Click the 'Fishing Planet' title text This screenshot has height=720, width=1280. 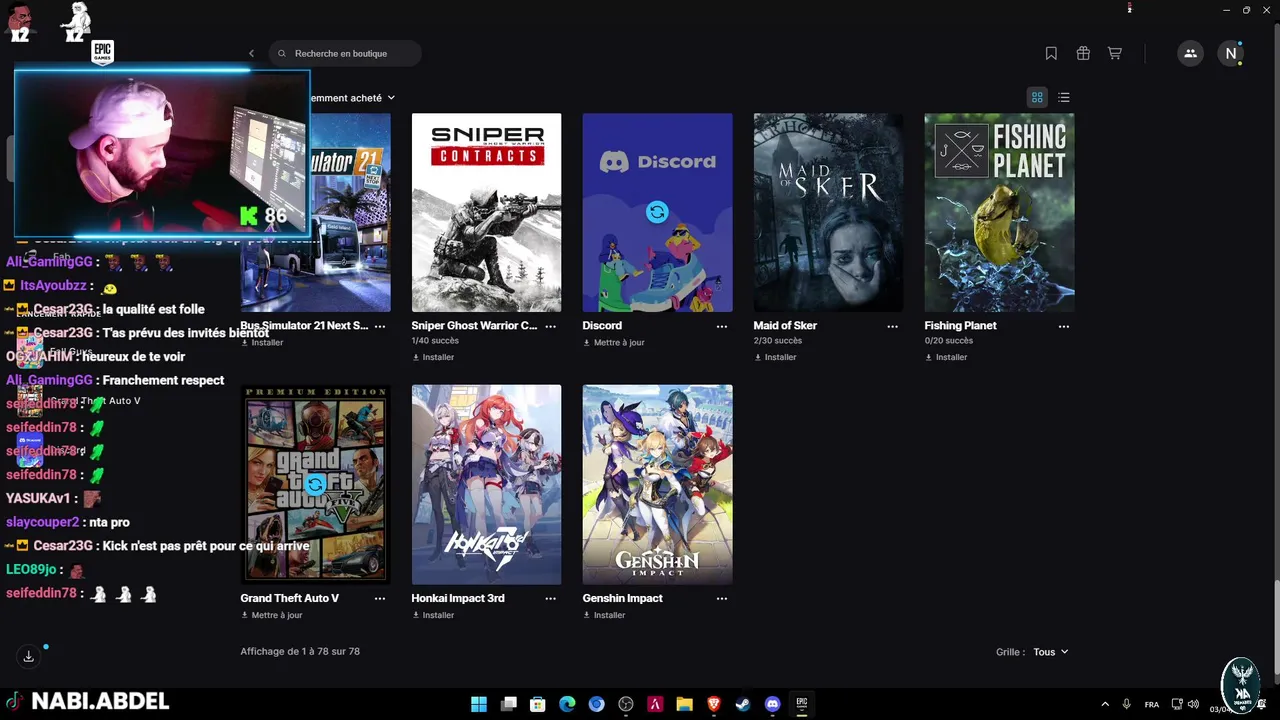(960, 326)
